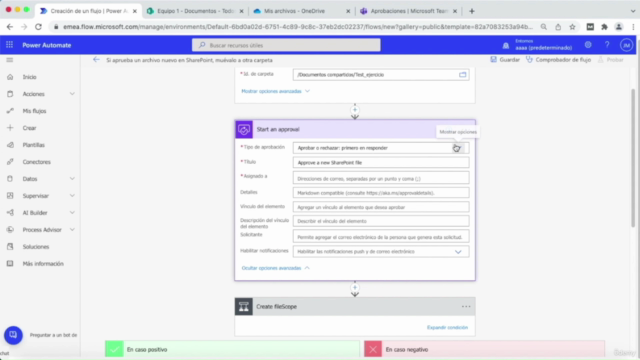This screenshot has width=640, height=360.
Task: Open the JM account avatar
Action: pos(626,45)
